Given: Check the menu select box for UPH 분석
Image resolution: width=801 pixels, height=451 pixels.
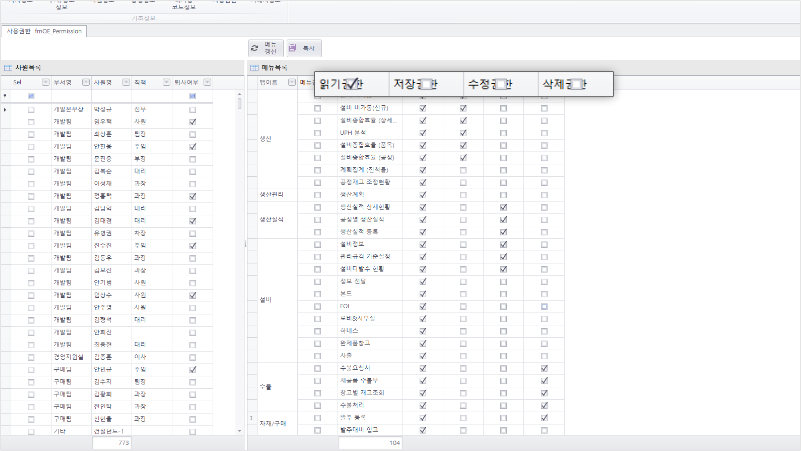Looking at the screenshot, I should (x=318, y=133).
